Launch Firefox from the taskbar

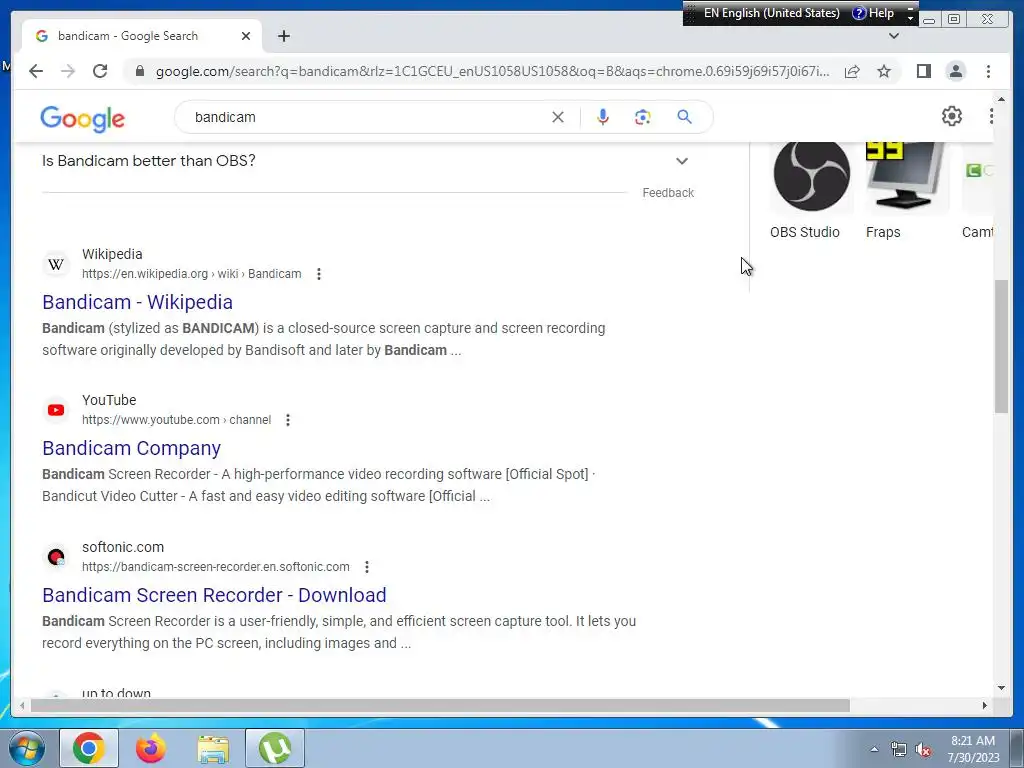coord(151,748)
